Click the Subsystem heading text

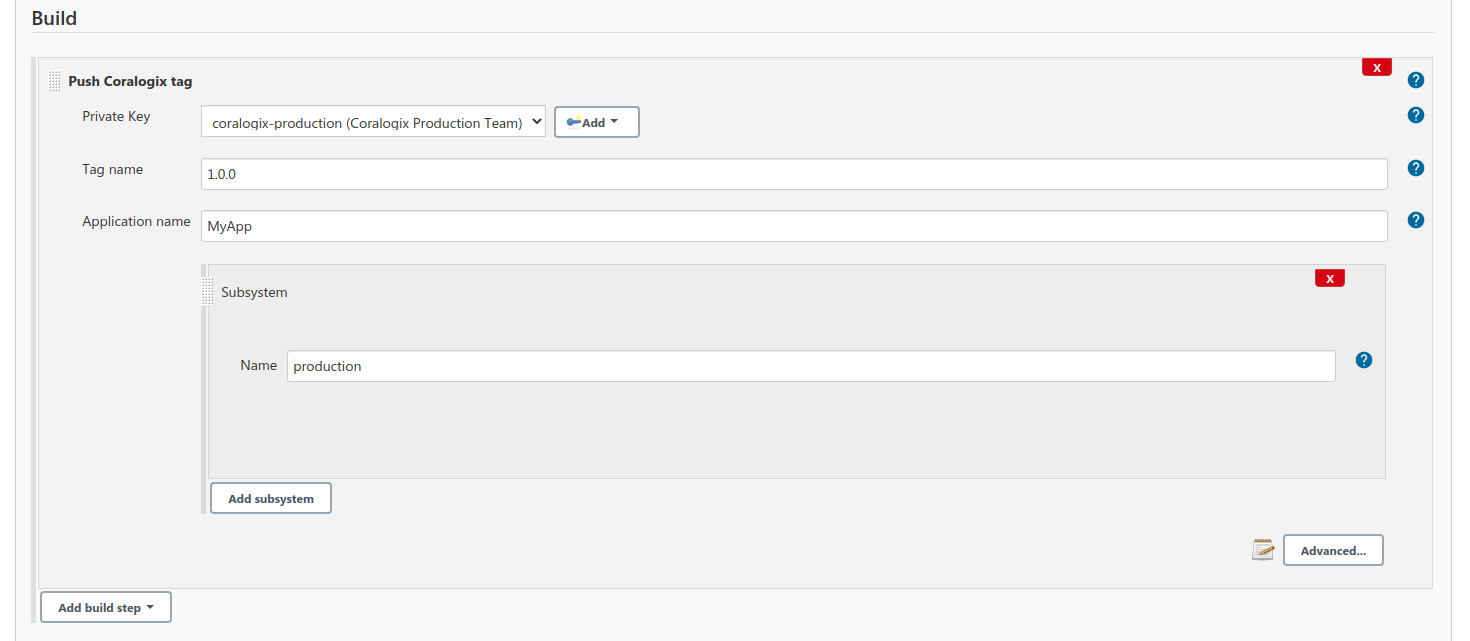pyautogui.click(x=254, y=292)
